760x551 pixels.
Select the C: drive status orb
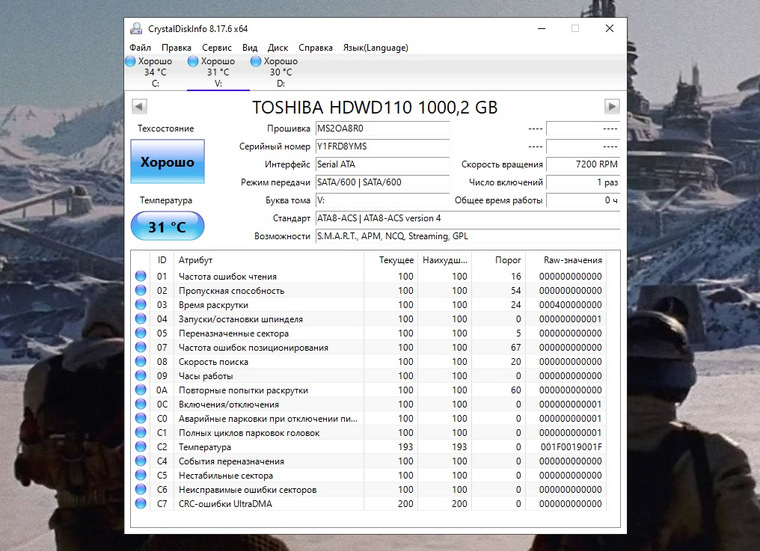130,62
